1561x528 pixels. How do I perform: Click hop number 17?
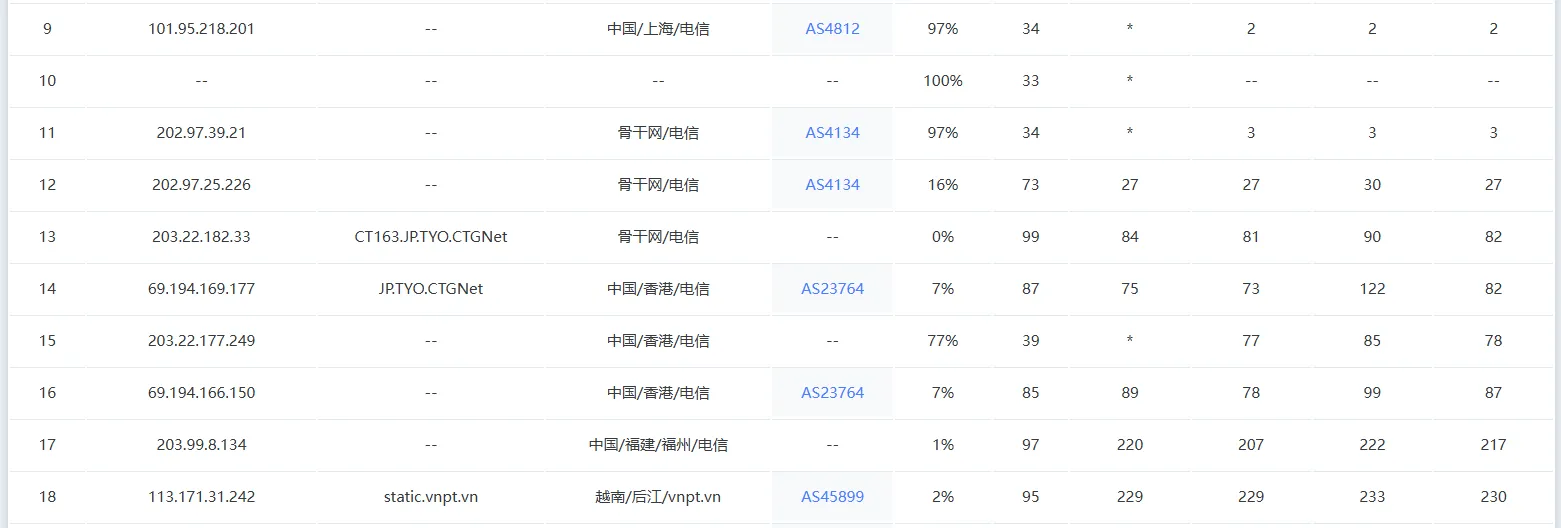click(47, 445)
